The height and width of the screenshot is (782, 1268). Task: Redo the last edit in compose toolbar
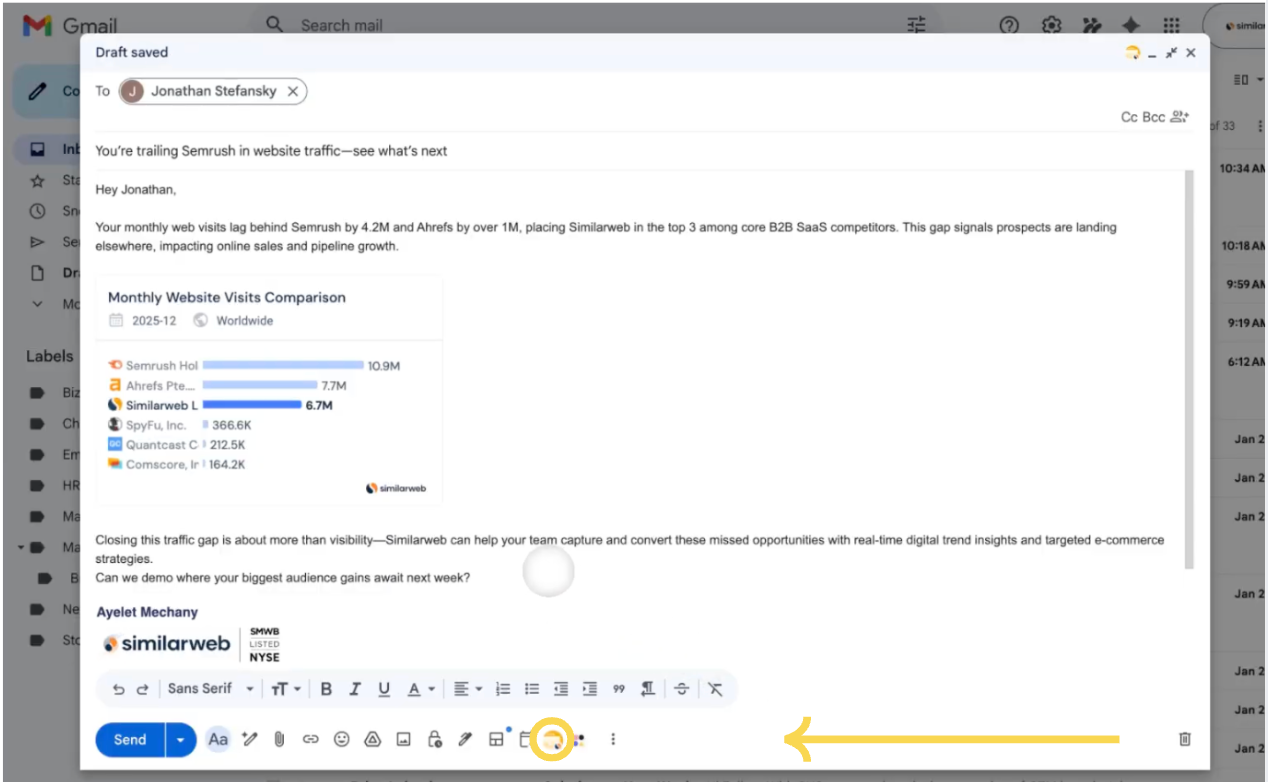click(142, 689)
